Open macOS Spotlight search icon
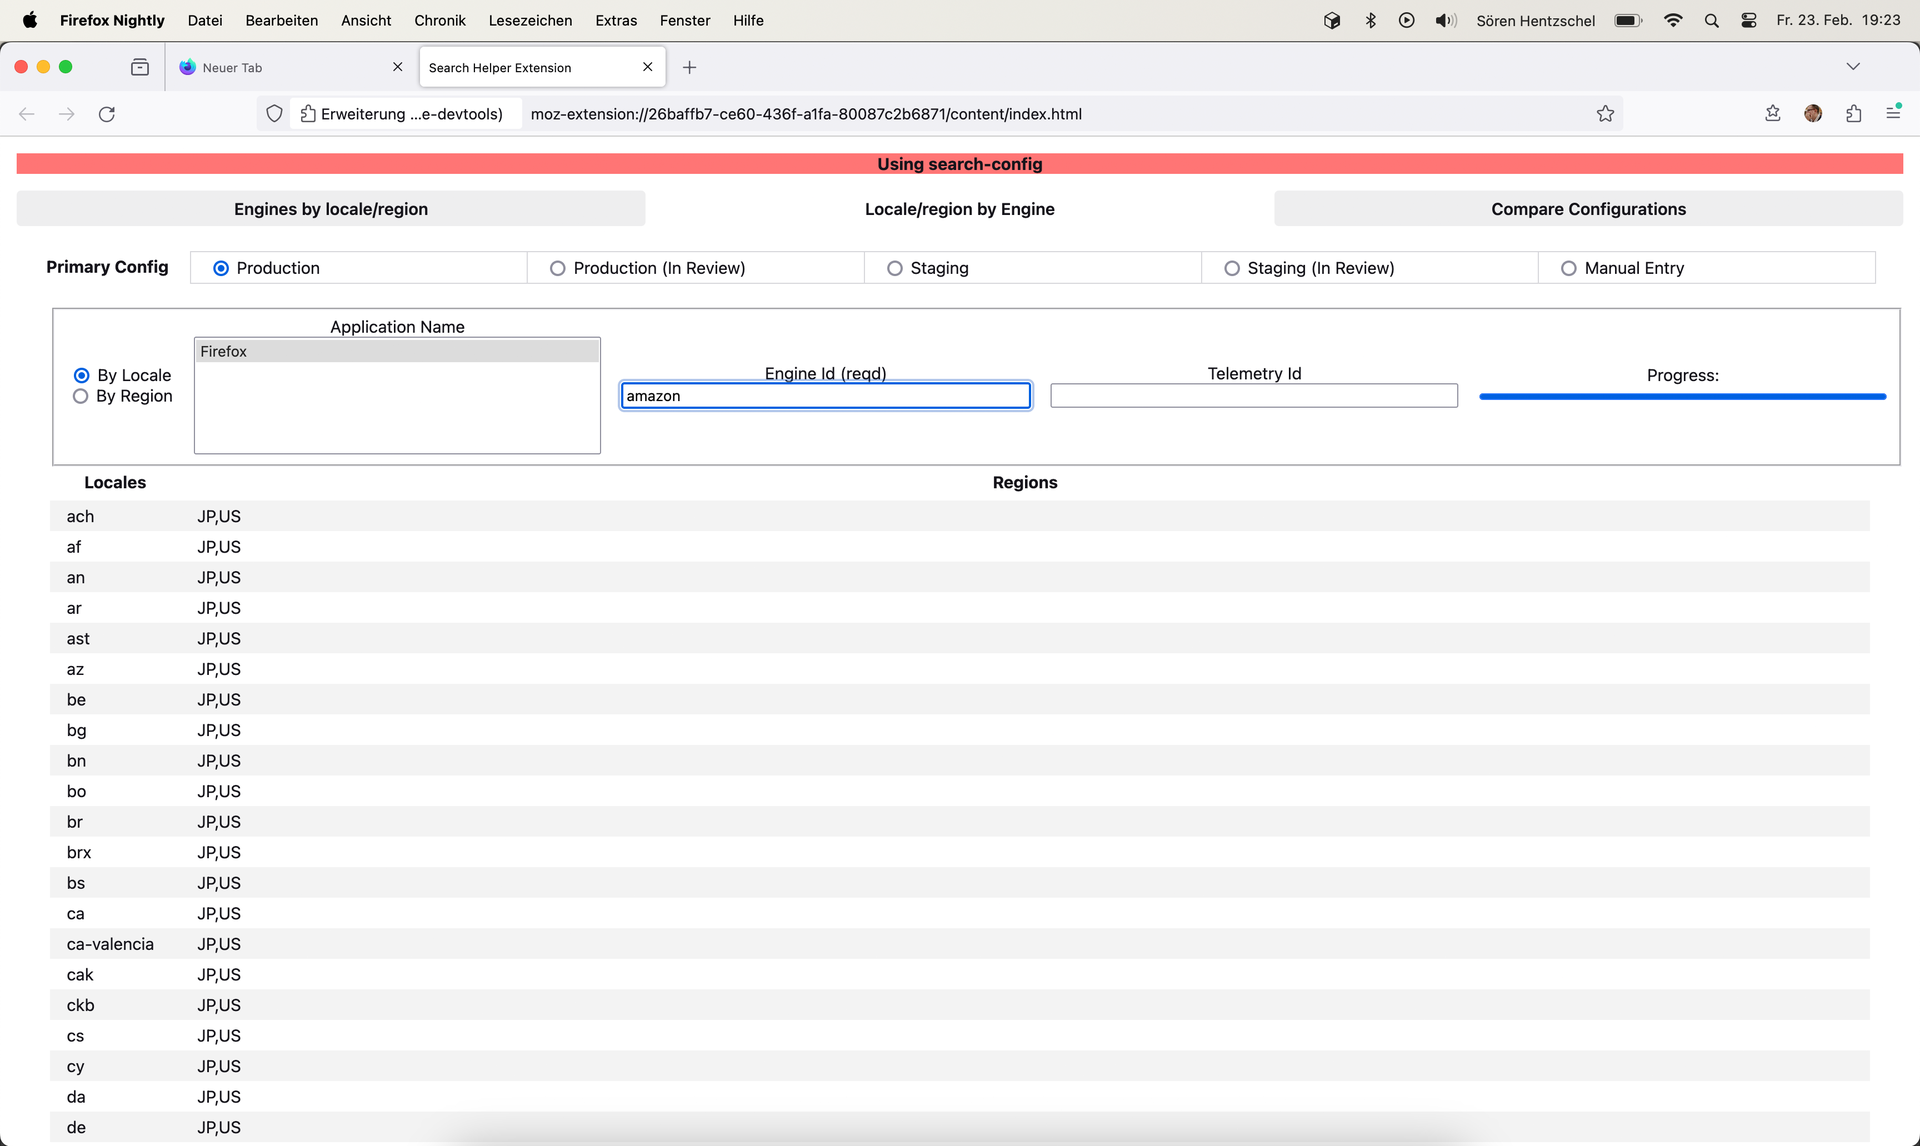1920x1146 pixels. (1711, 20)
